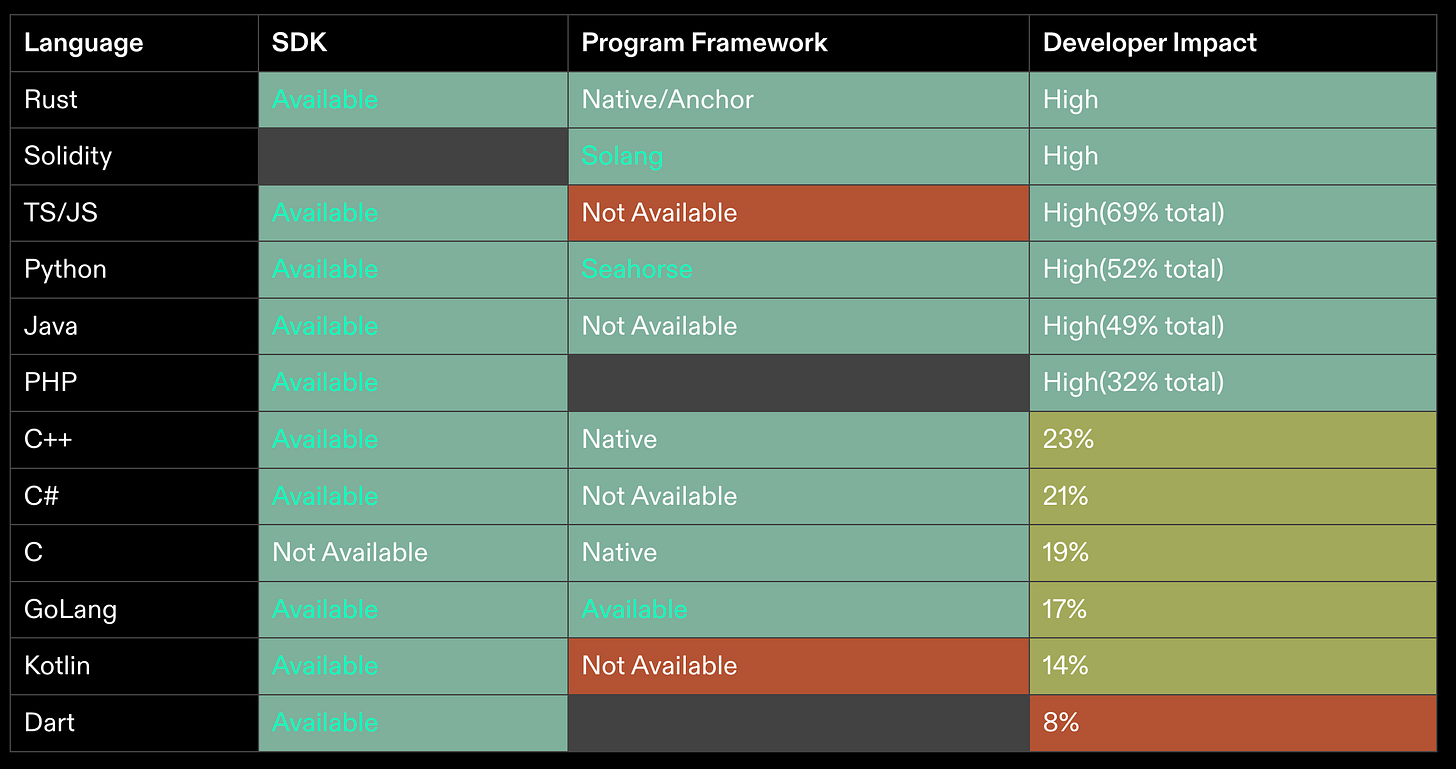
Task: Click the '8%' impact cell
Action: (x=1233, y=723)
